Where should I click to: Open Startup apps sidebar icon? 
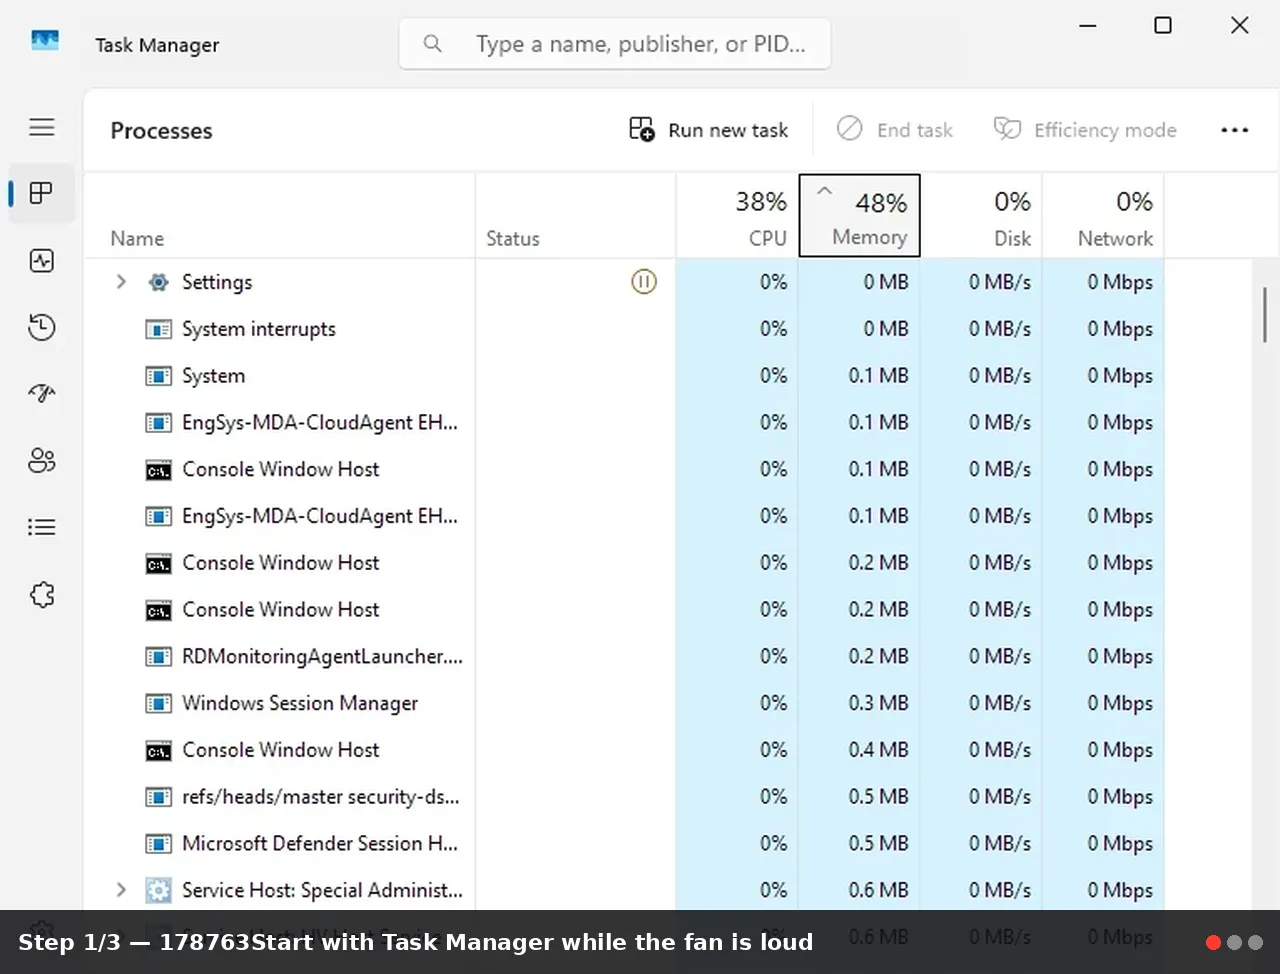point(42,393)
